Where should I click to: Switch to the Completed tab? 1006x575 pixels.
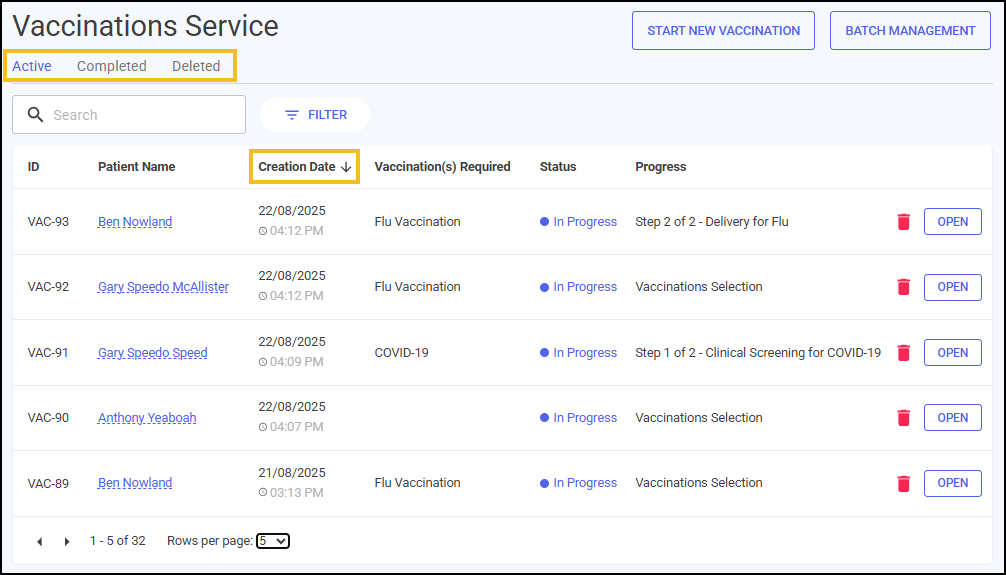click(x=112, y=66)
